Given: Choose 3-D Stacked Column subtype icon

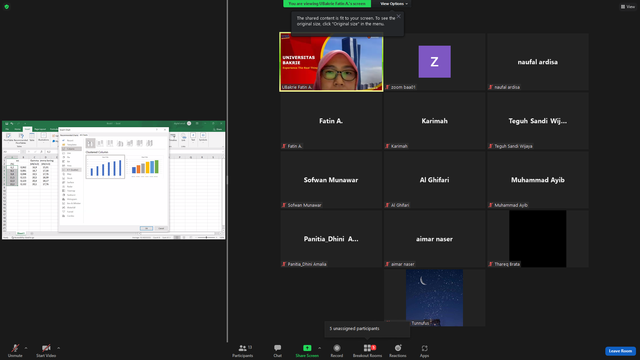Looking at the screenshot, I should [x=129, y=143].
